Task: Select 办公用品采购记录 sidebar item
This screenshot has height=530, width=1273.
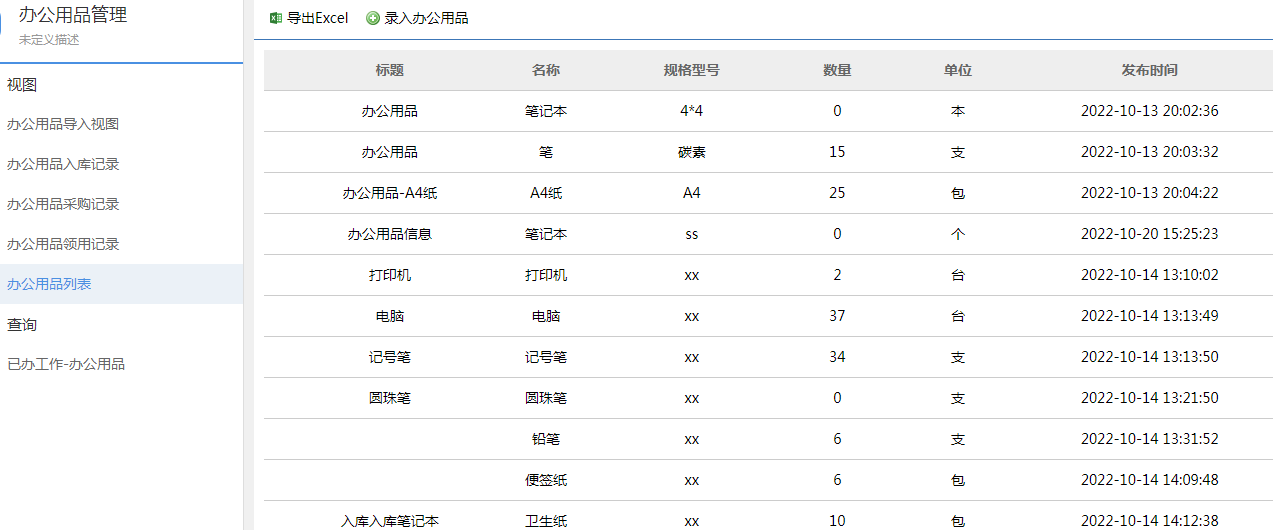Action: pyautogui.click(x=63, y=204)
